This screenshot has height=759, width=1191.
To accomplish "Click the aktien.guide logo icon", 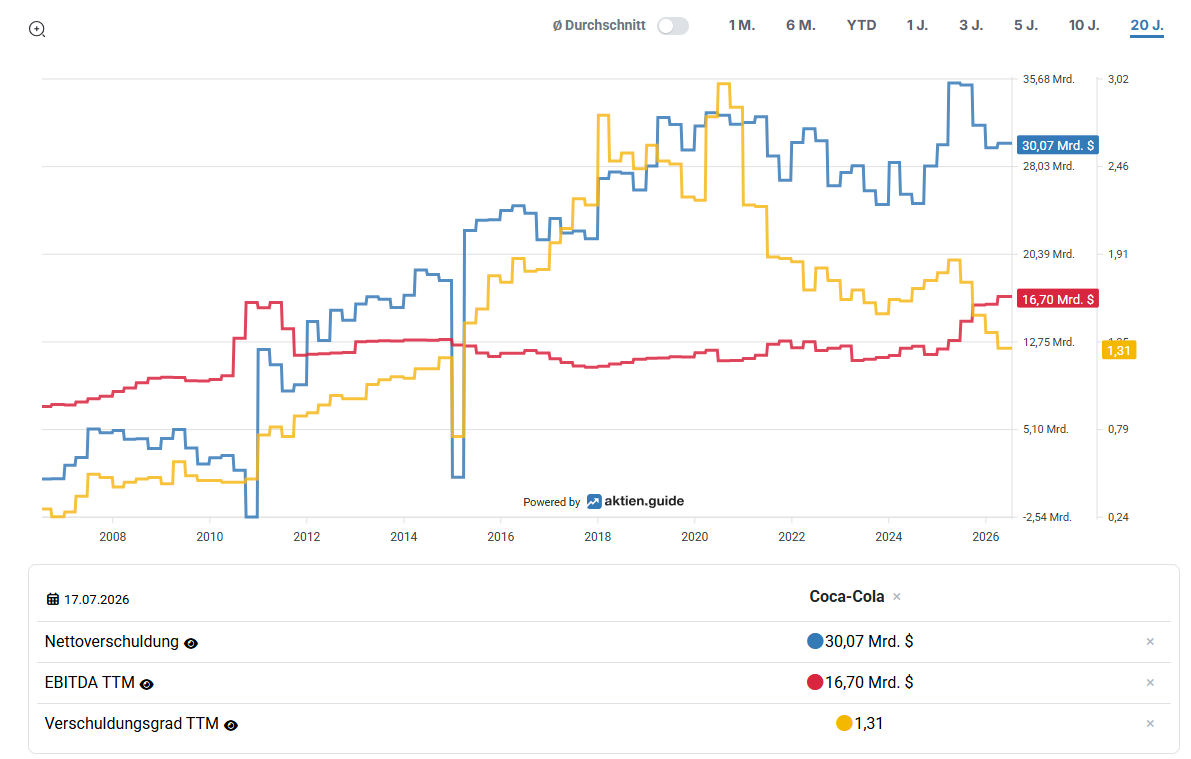I will coord(594,501).
